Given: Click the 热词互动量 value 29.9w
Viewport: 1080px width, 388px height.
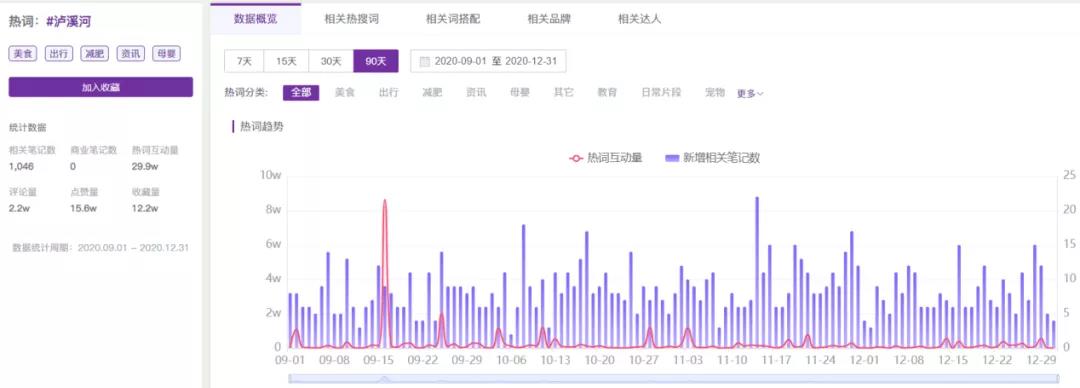Looking at the screenshot, I should click(145, 166).
